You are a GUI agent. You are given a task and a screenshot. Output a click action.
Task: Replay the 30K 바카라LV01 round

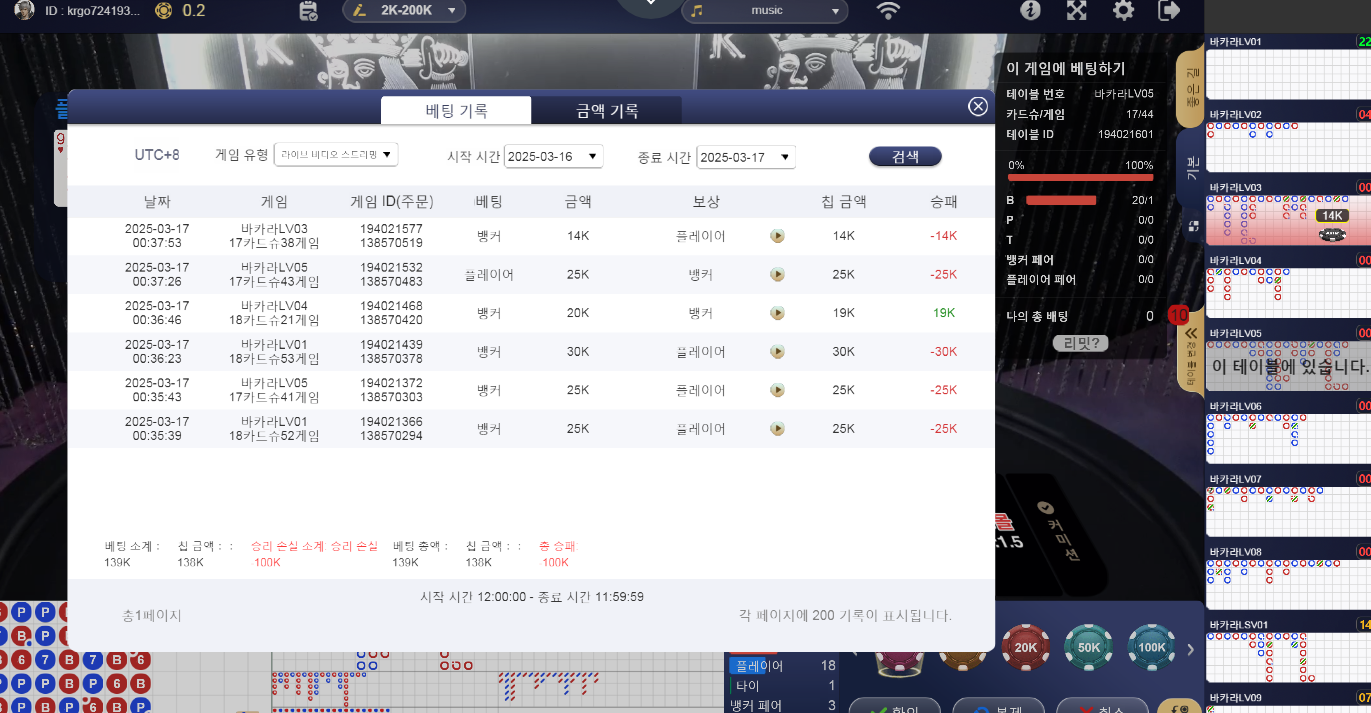[x=777, y=352]
